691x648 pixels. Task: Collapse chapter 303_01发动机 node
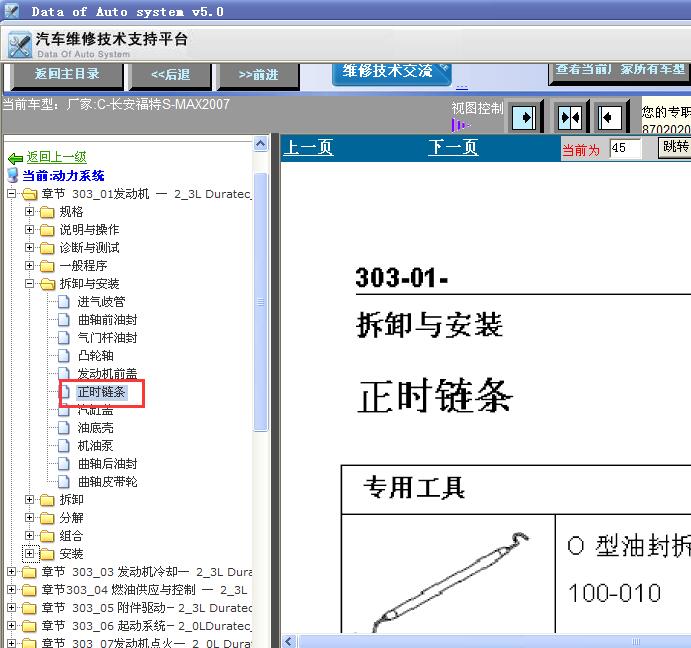coord(12,194)
